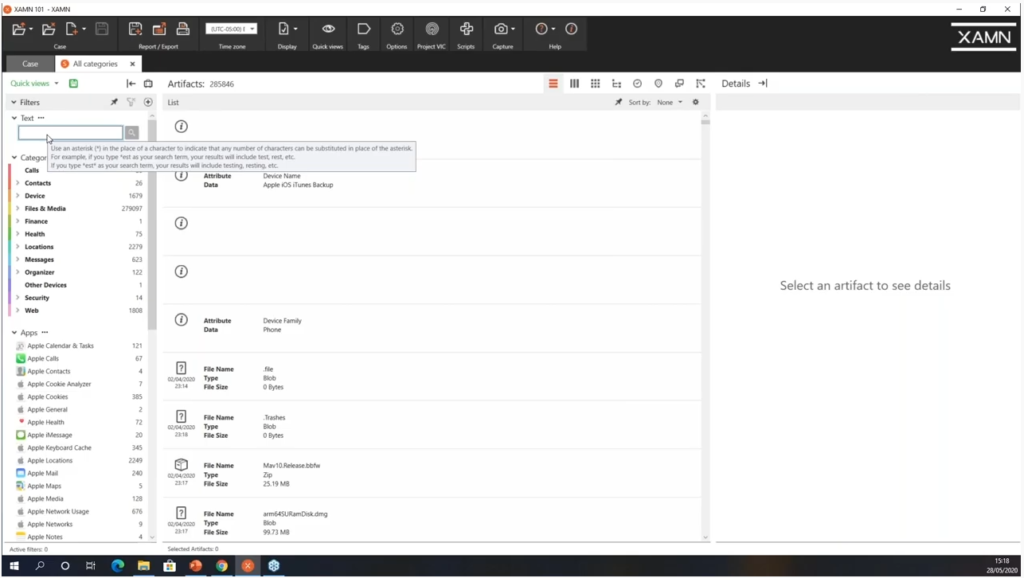Open the Windows Start menu
The width and height of the screenshot is (1024, 578).
tap(14, 566)
